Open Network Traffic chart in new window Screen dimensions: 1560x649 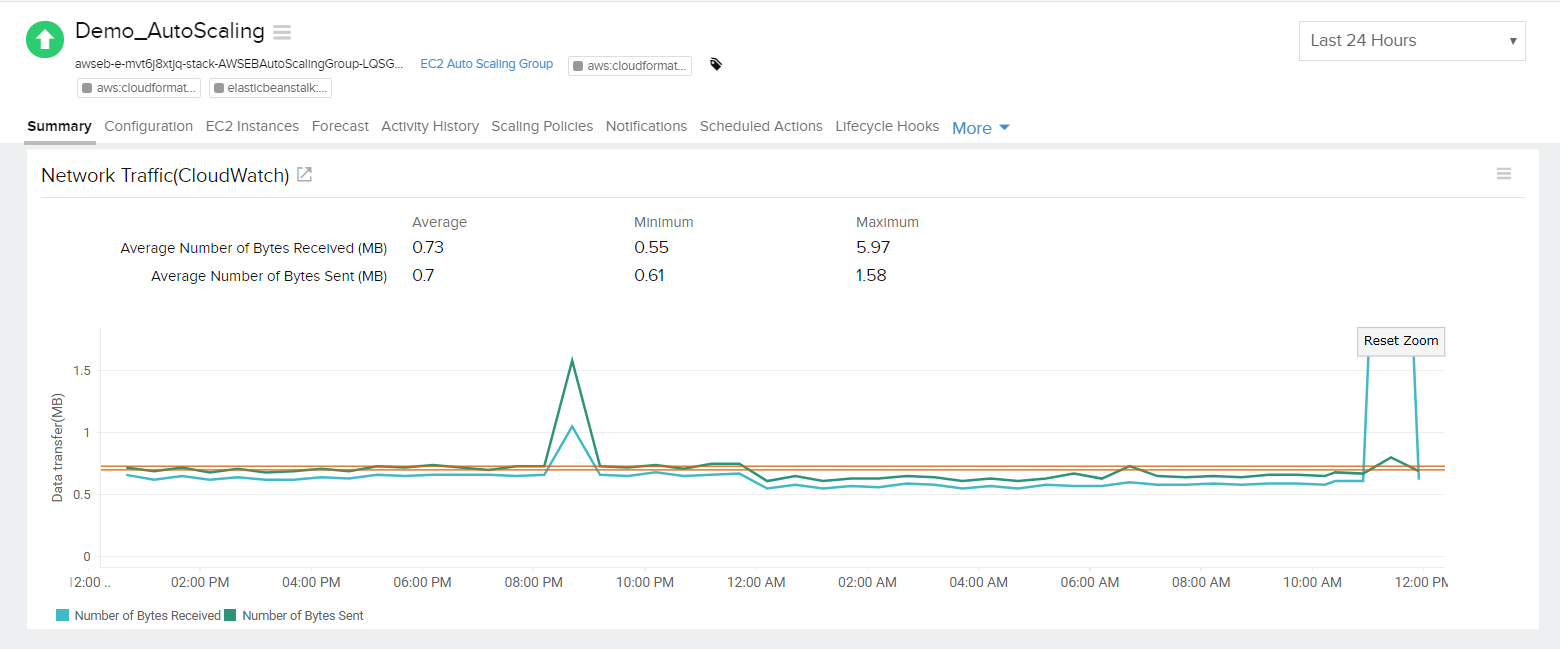pos(304,173)
